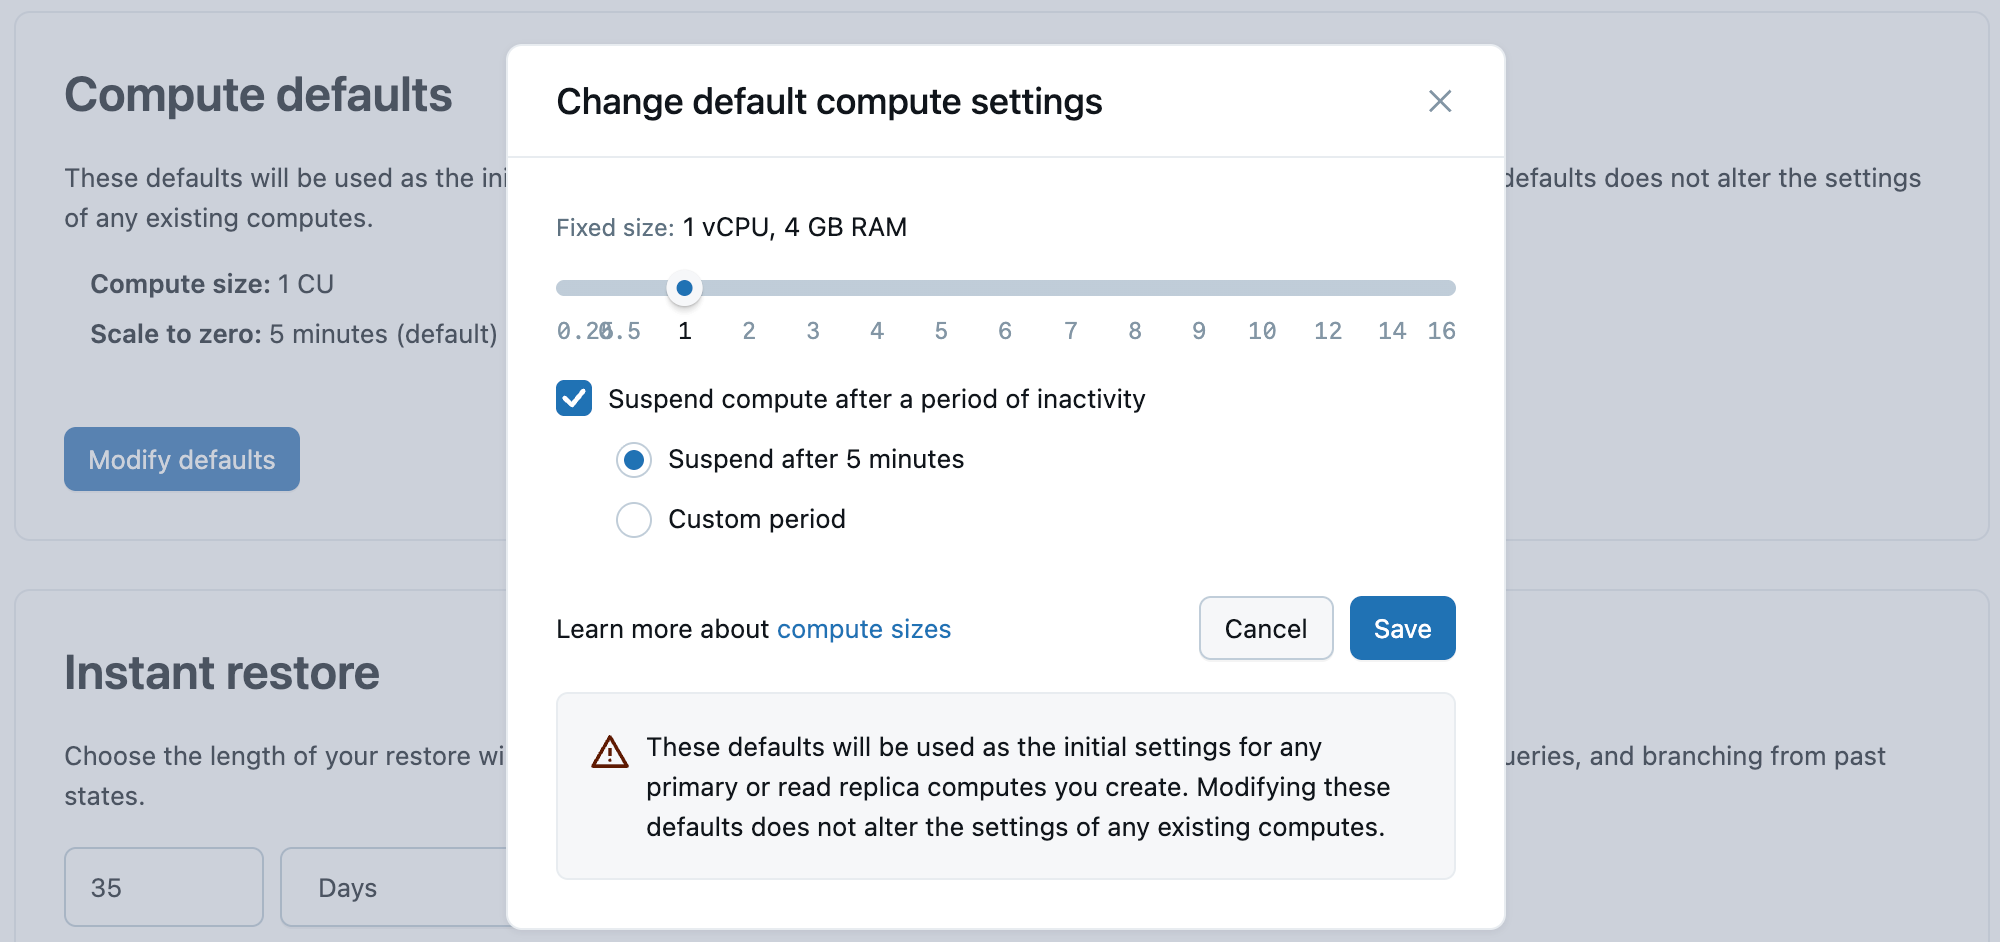
Task: Click the 'Change default compute settings' dialog title
Action: 828,101
